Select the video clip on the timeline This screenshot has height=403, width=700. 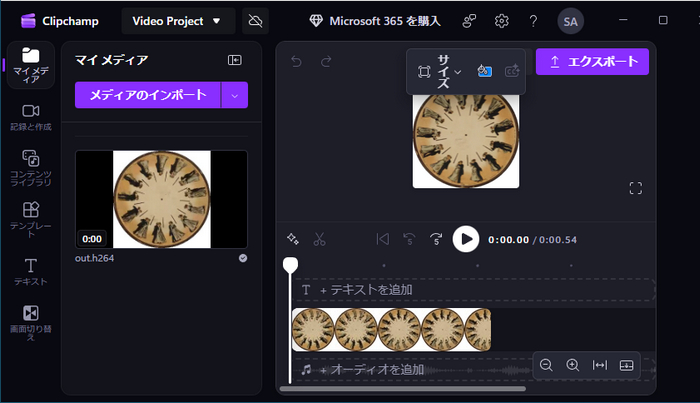(x=392, y=329)
